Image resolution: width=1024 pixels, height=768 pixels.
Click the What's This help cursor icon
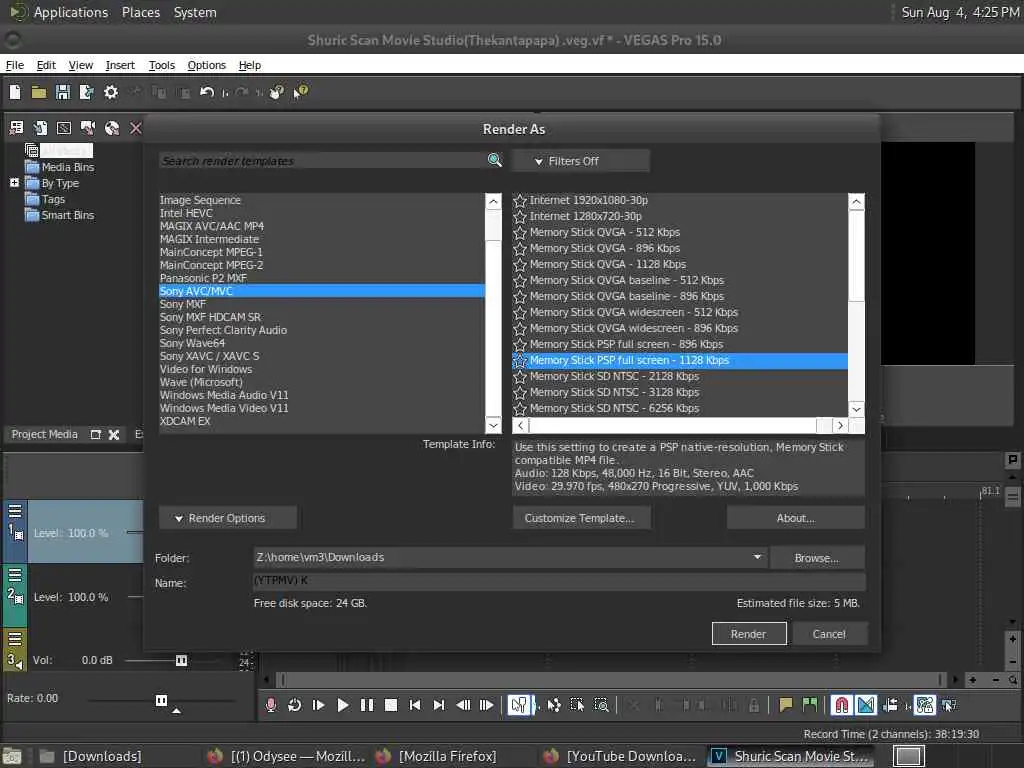coord(300,92)
